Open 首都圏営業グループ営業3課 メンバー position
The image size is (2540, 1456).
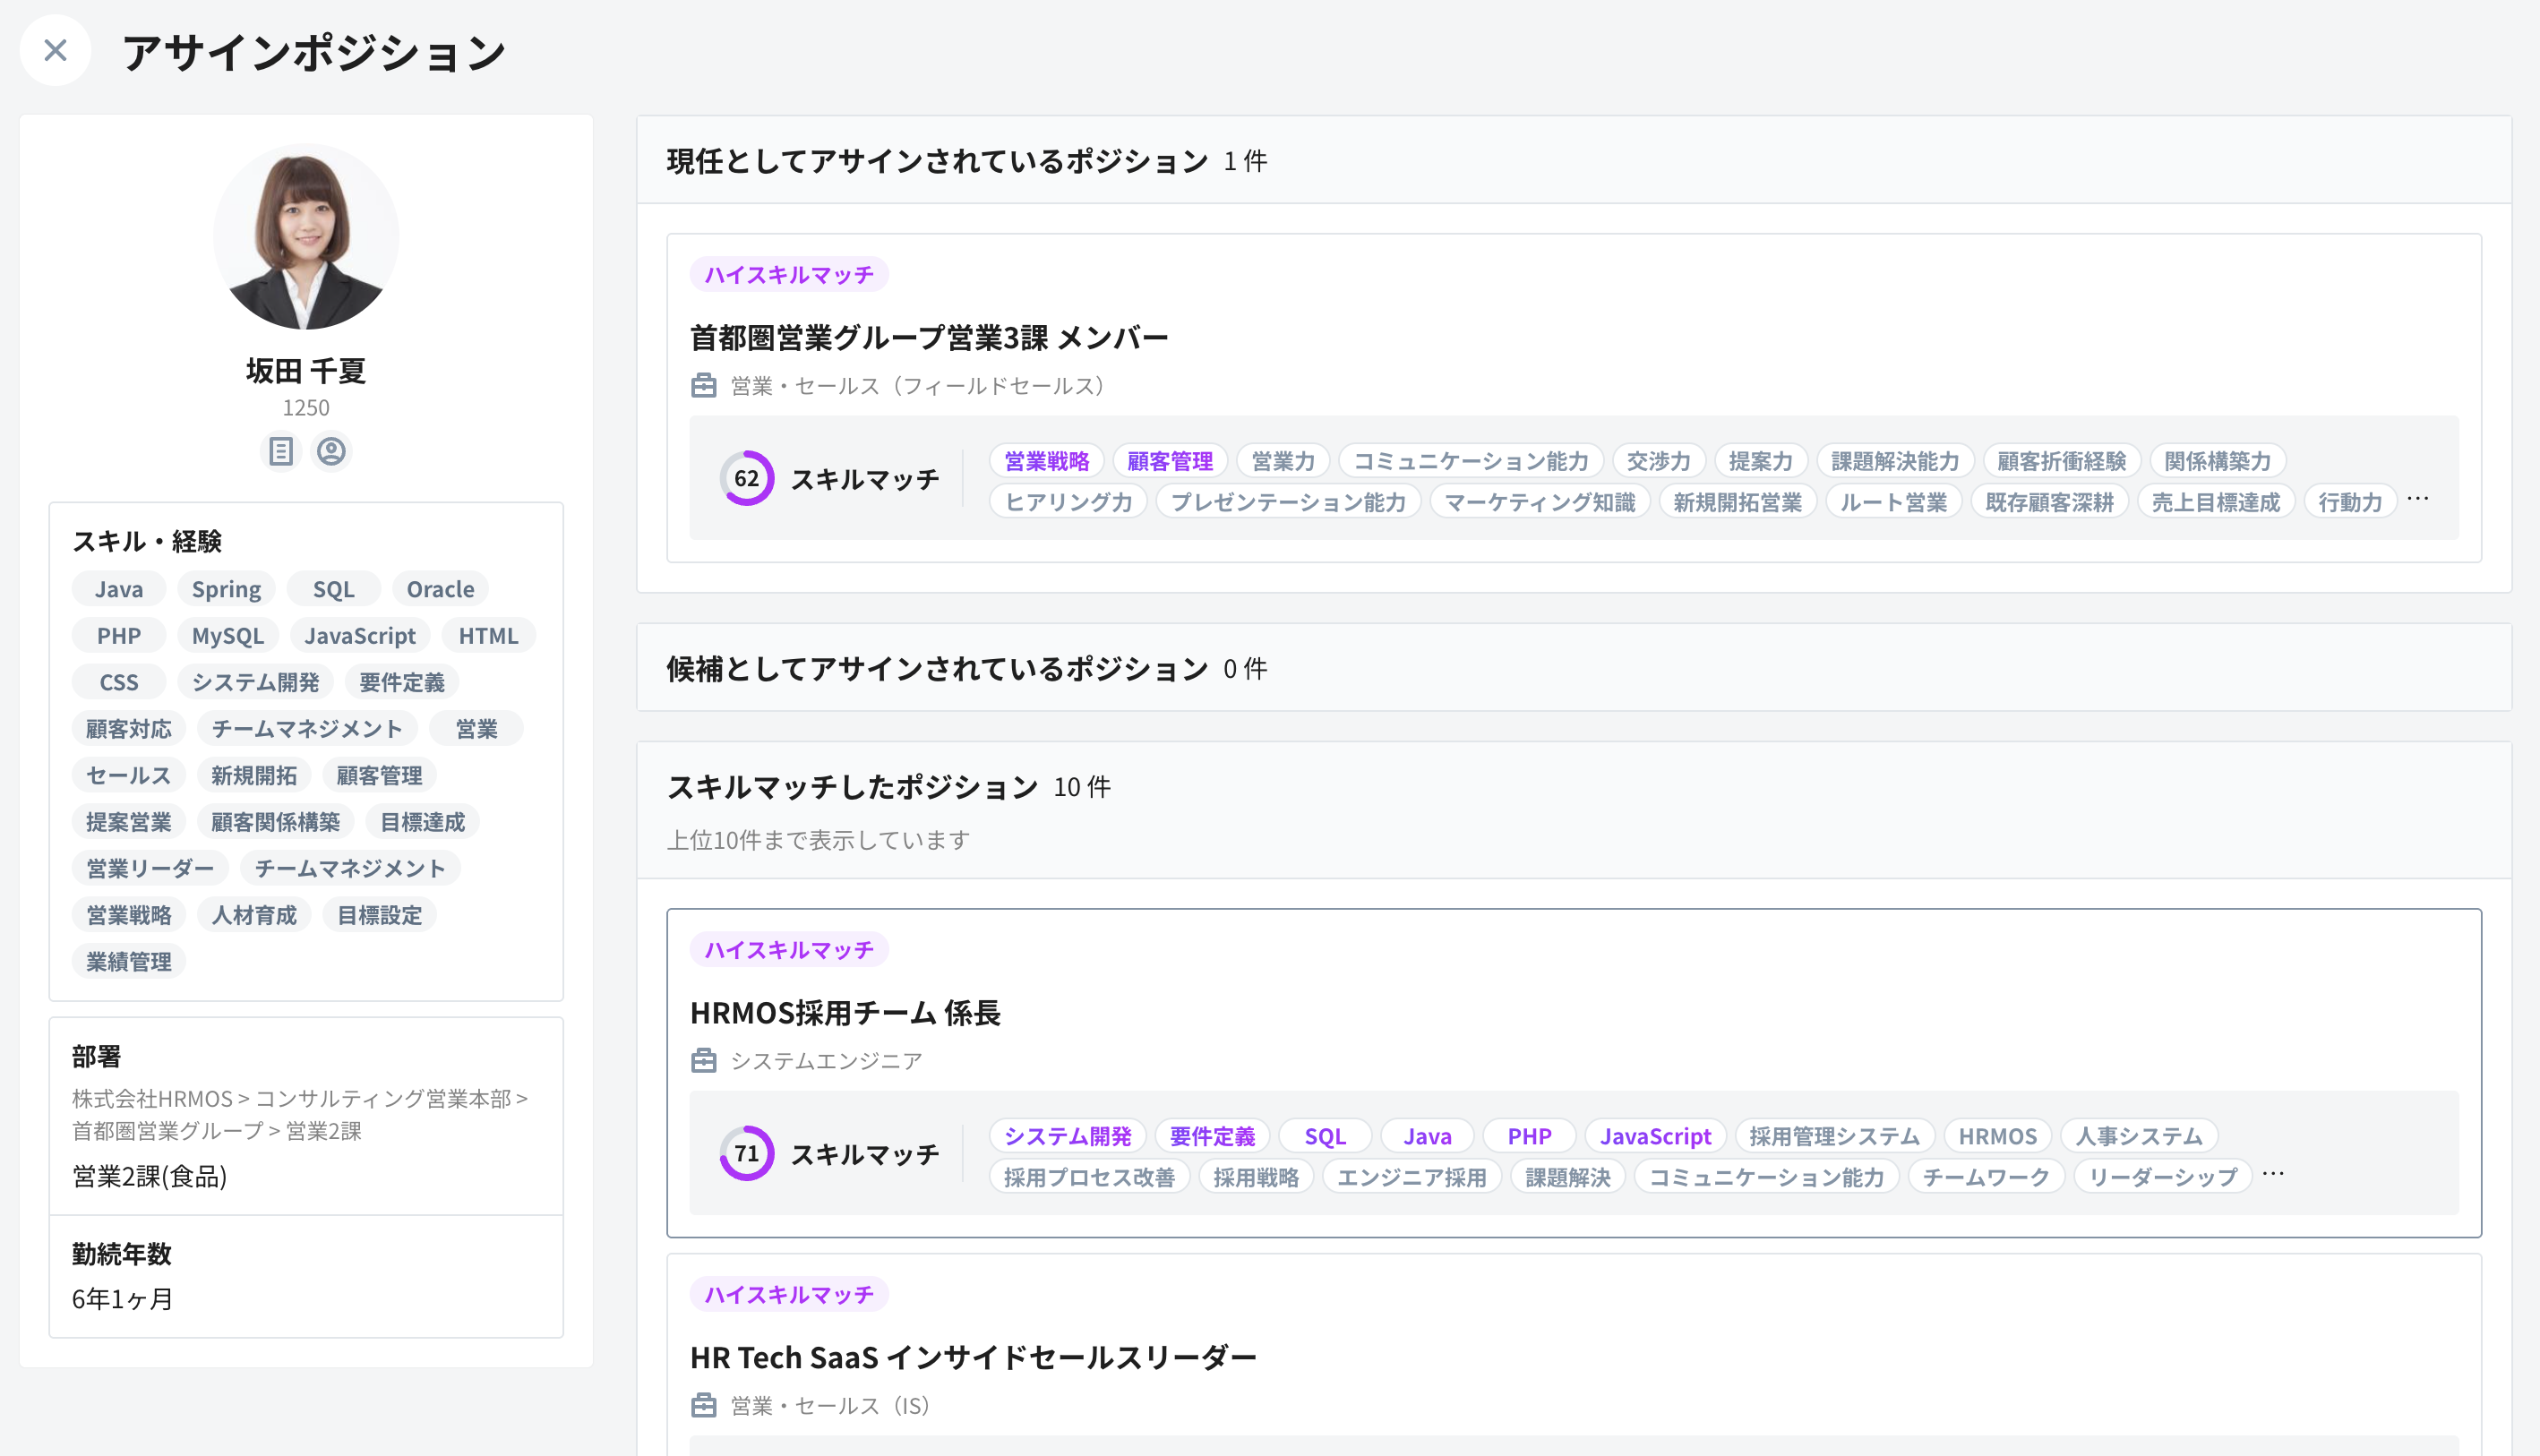click(929, 338)
